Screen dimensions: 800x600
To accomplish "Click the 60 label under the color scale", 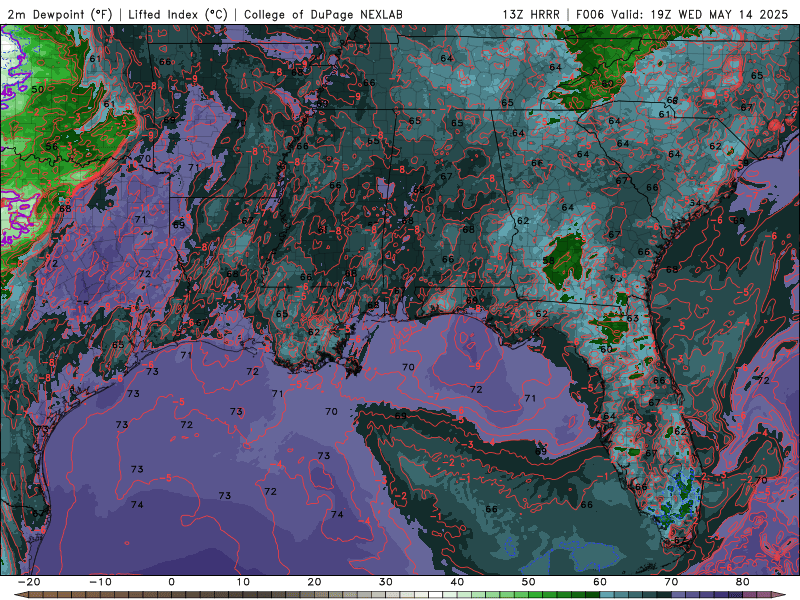I will [600, 582].
